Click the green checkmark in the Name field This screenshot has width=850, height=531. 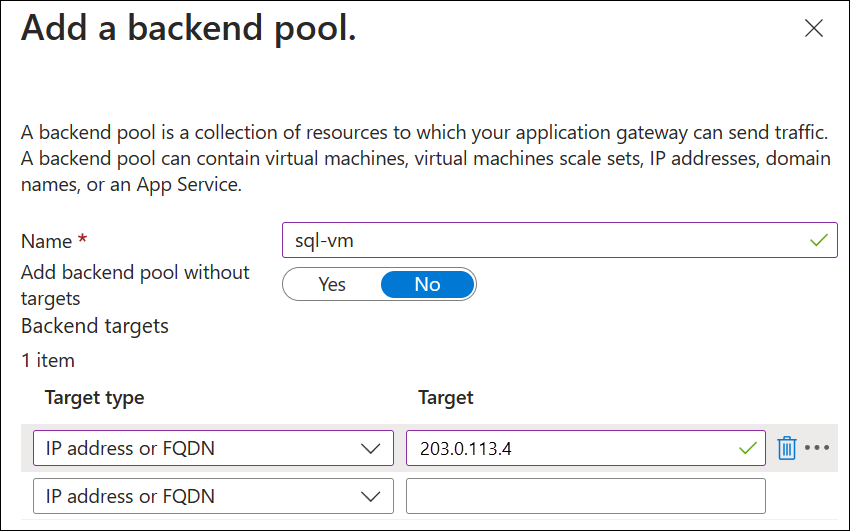(x=819, y=240)
